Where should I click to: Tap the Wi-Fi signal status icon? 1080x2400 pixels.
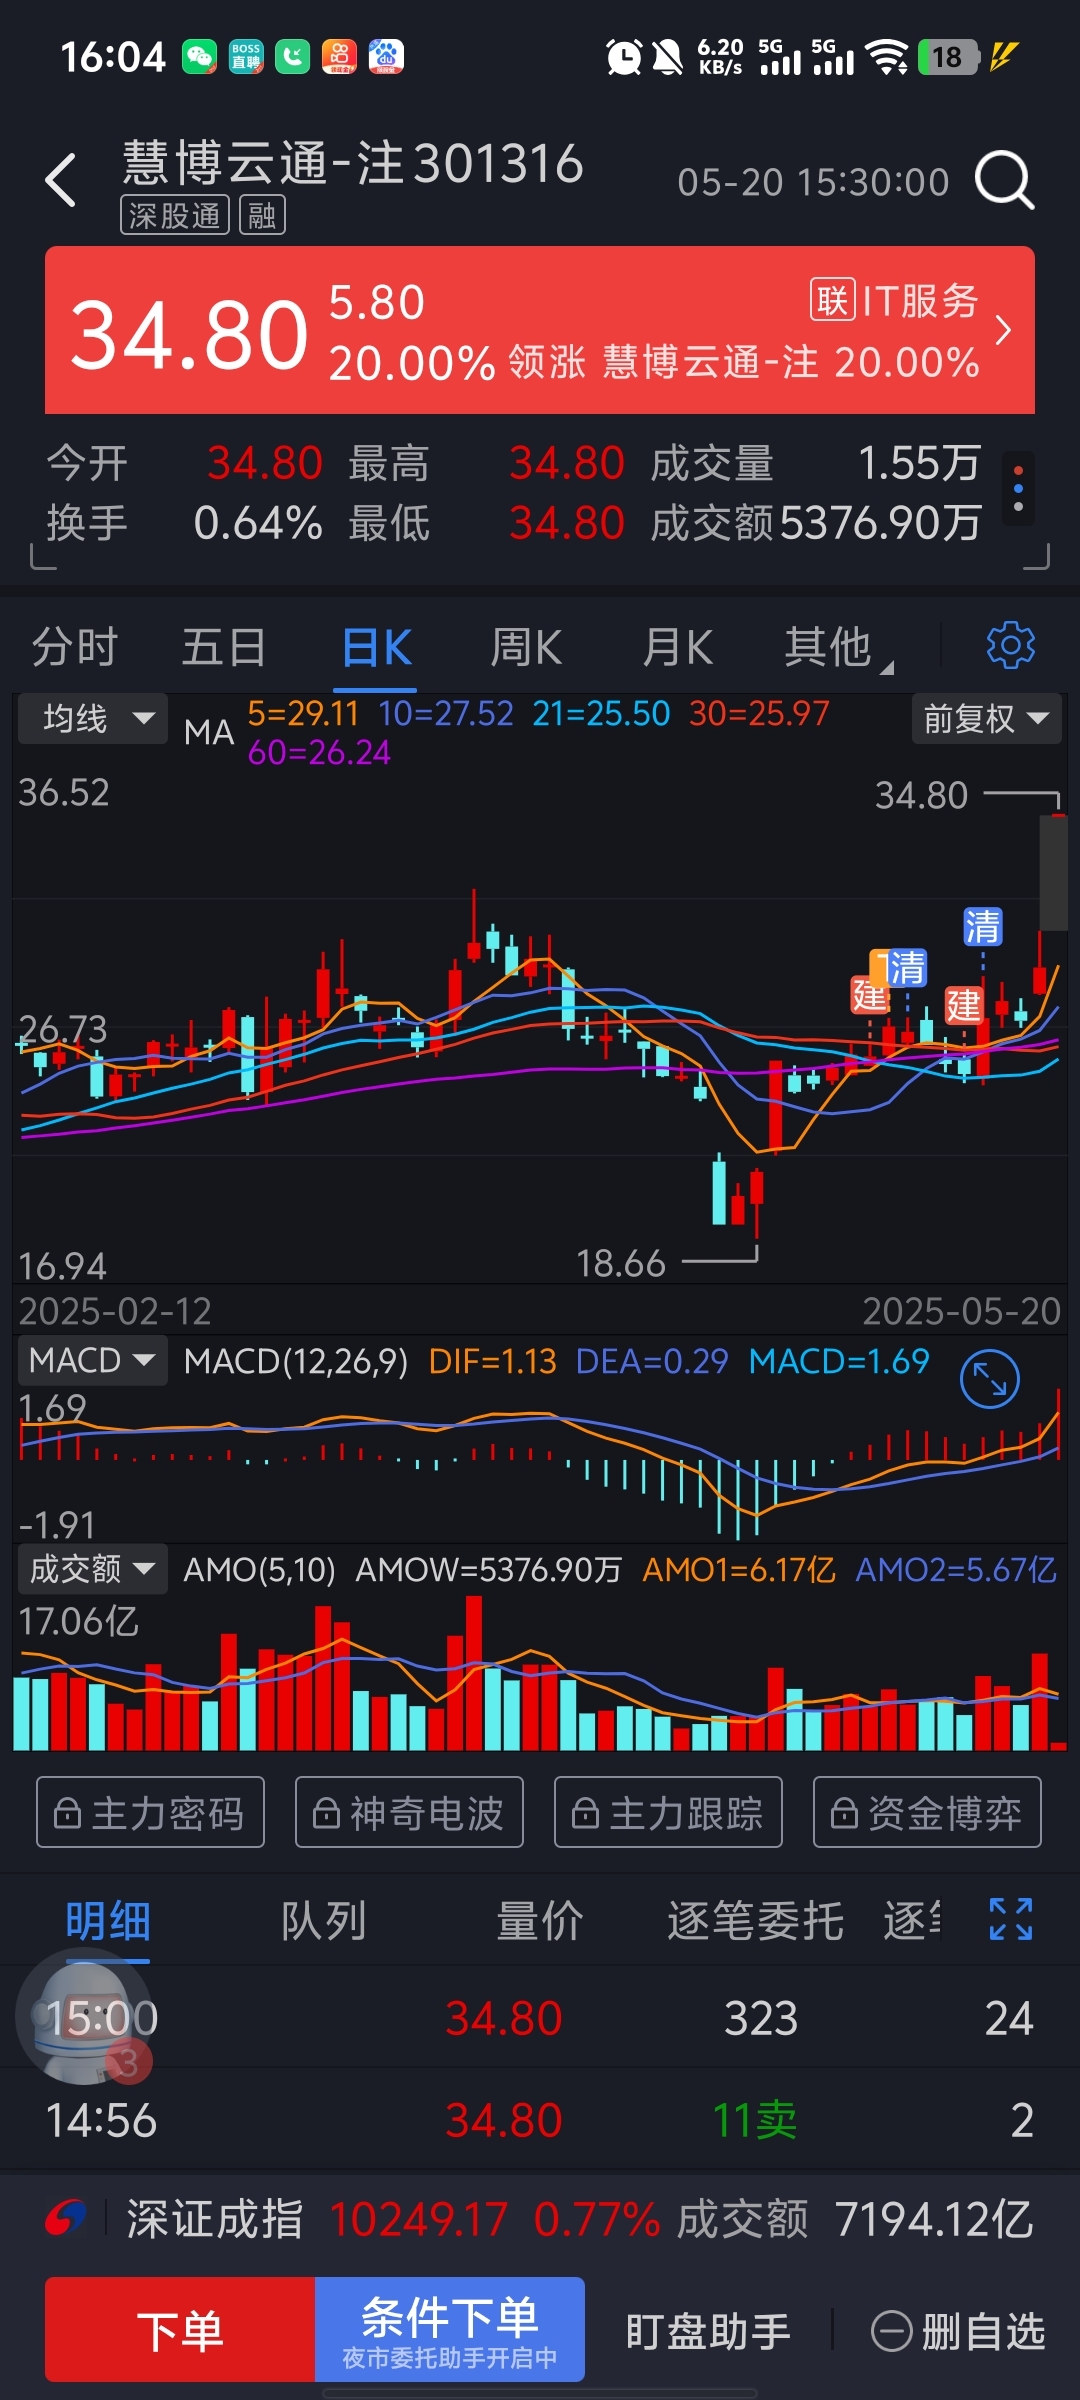[887, 57]
